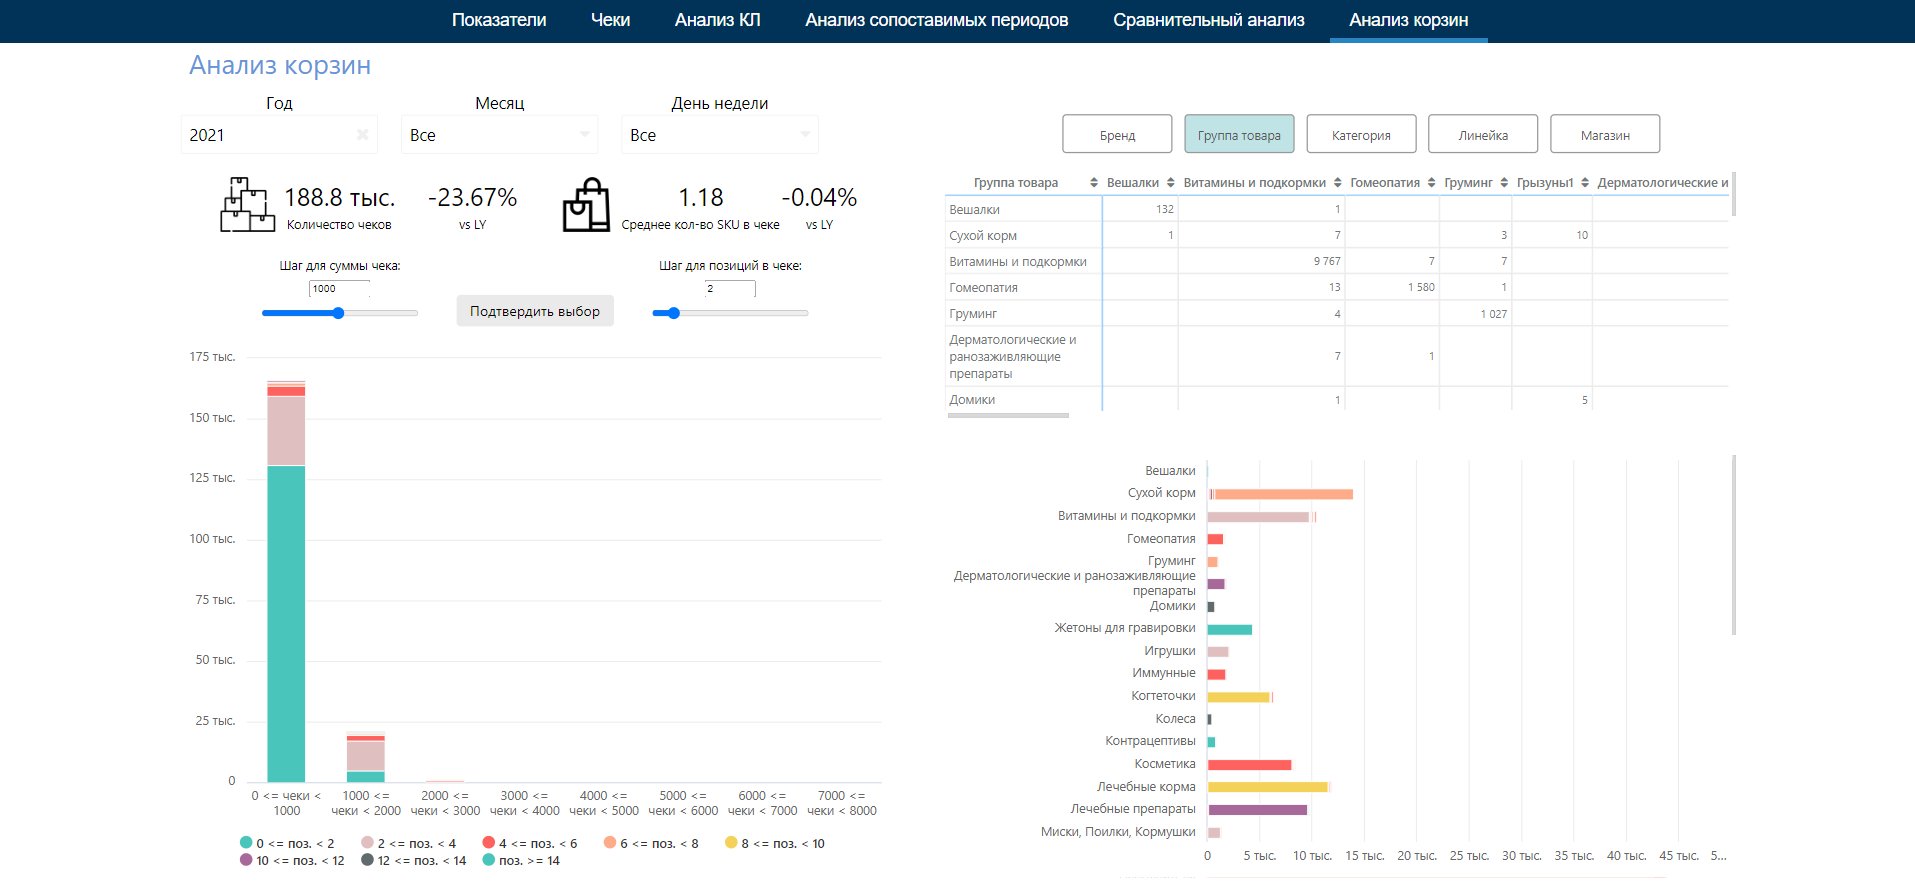
Task: Choose the Категория button
Action: (x=1361, y=134)
